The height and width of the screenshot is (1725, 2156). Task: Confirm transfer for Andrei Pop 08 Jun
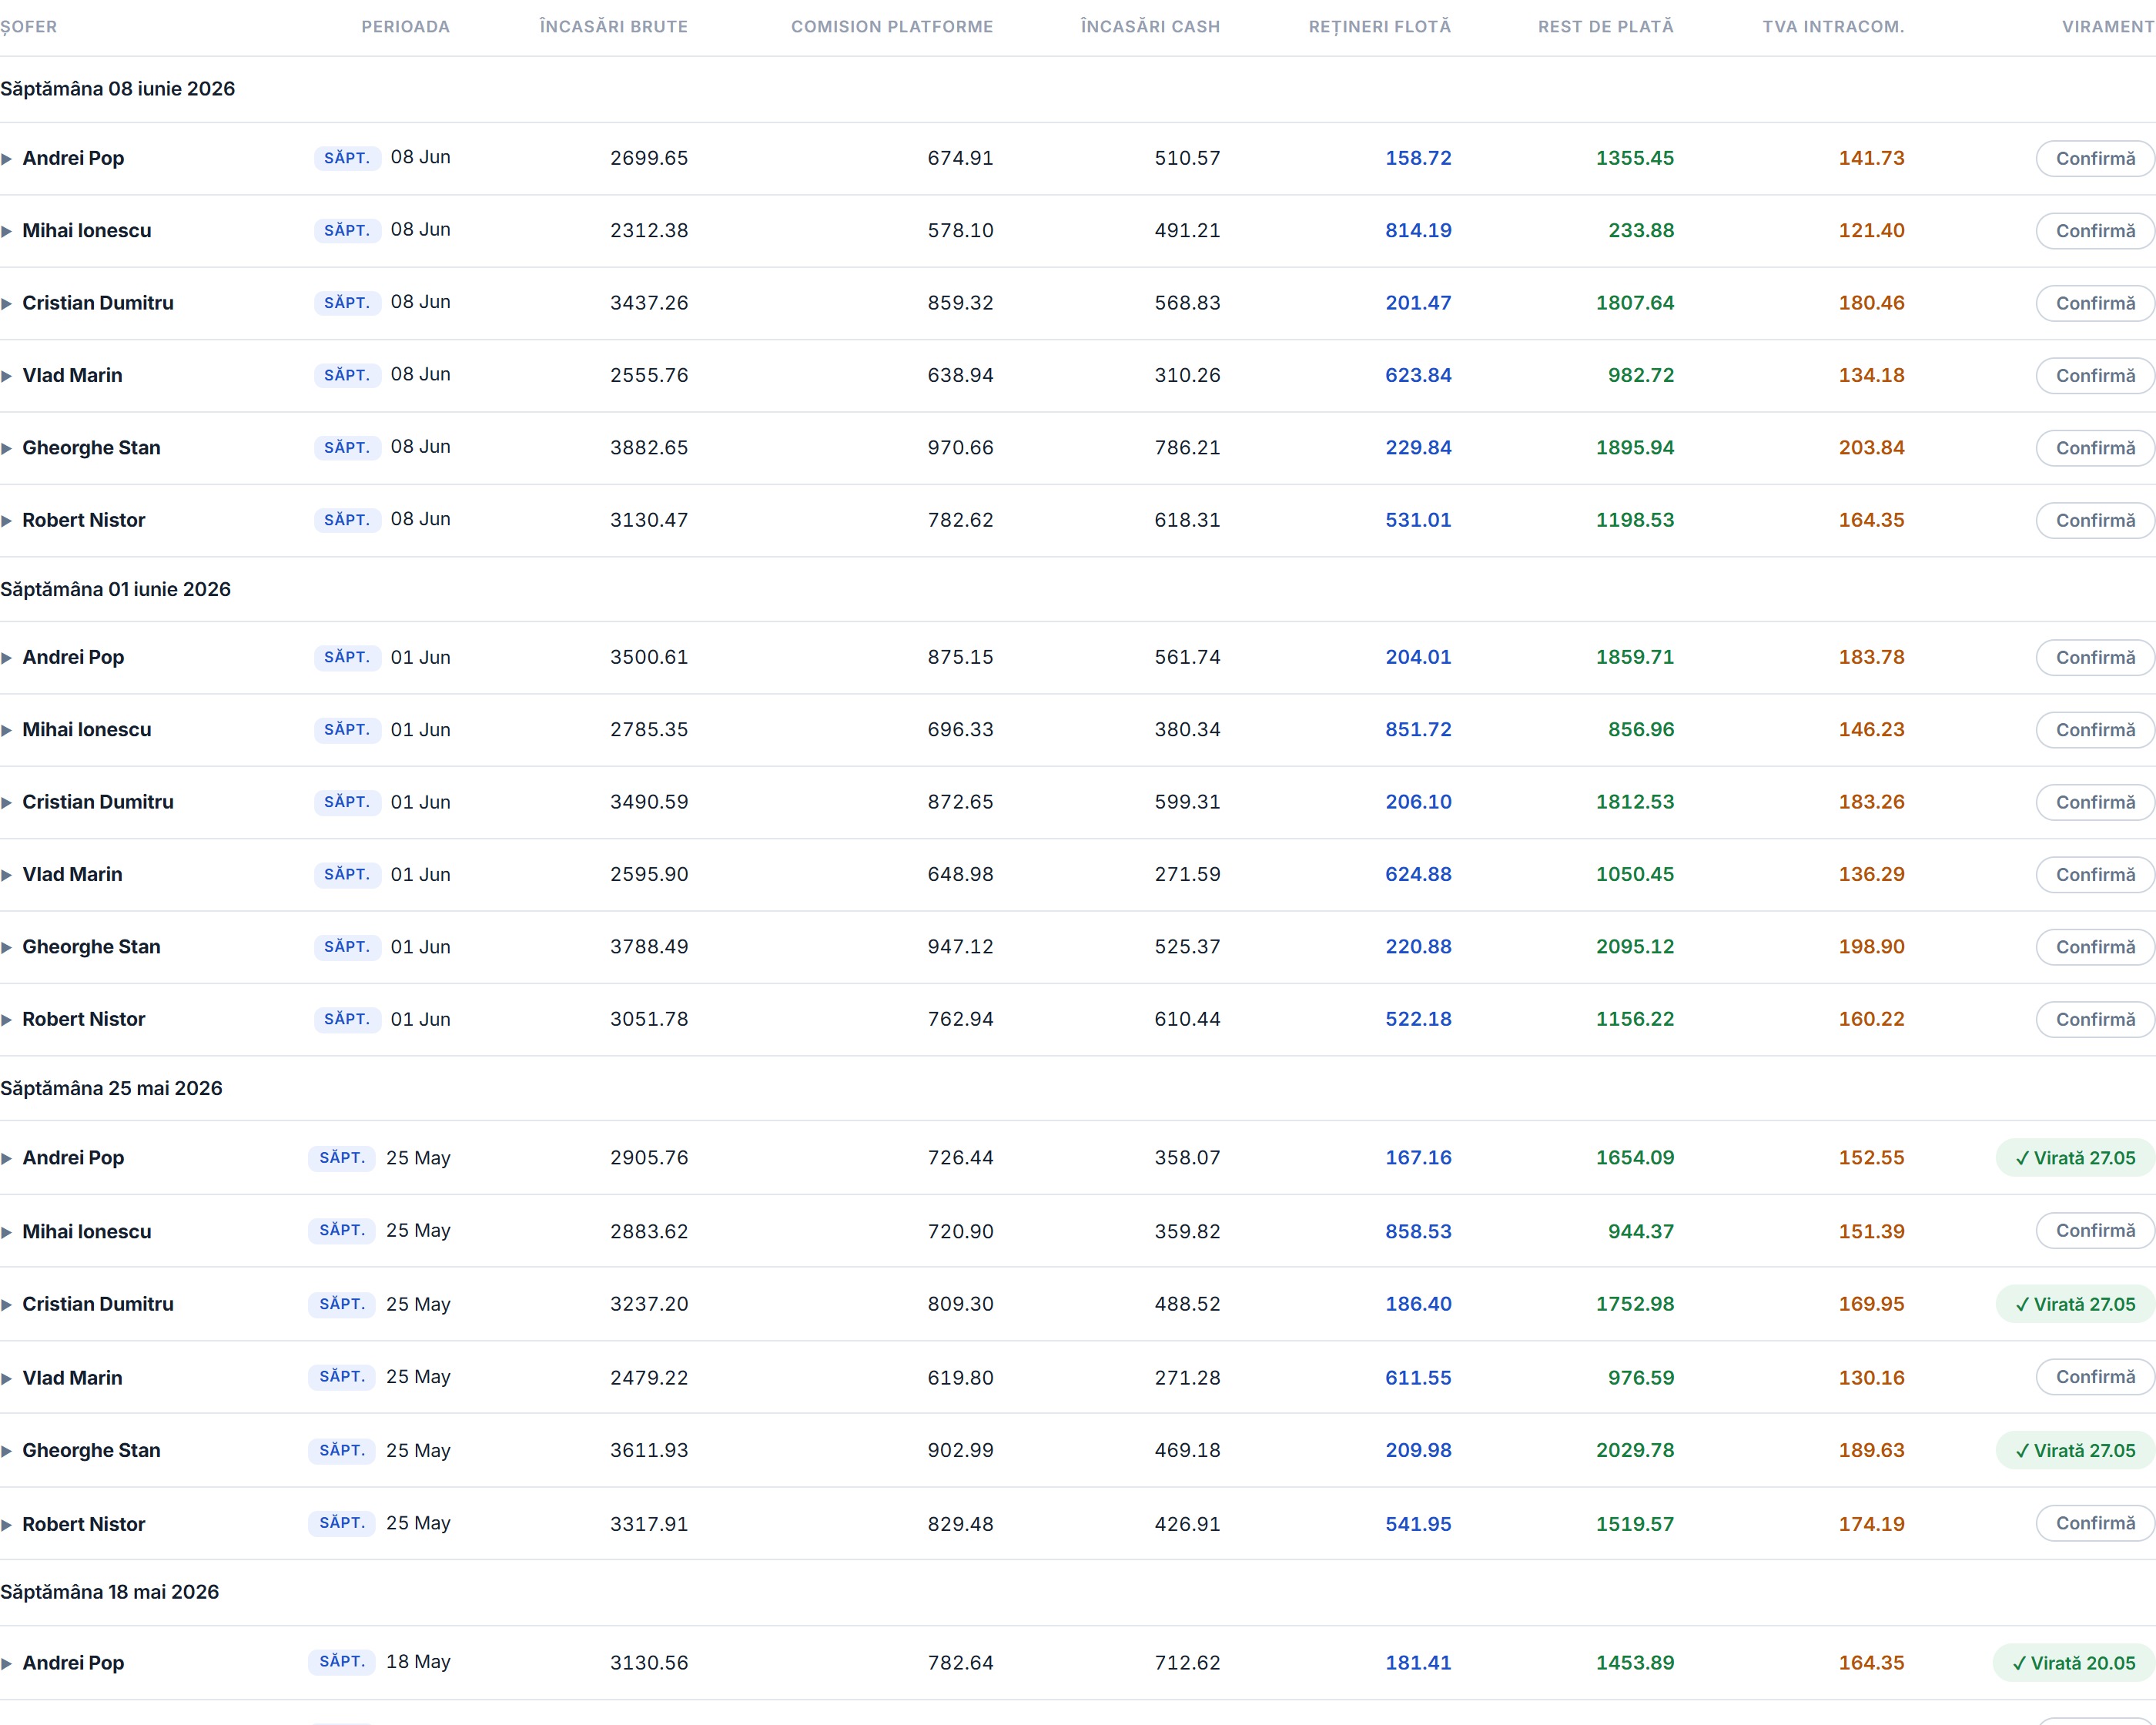(2095, 158)
